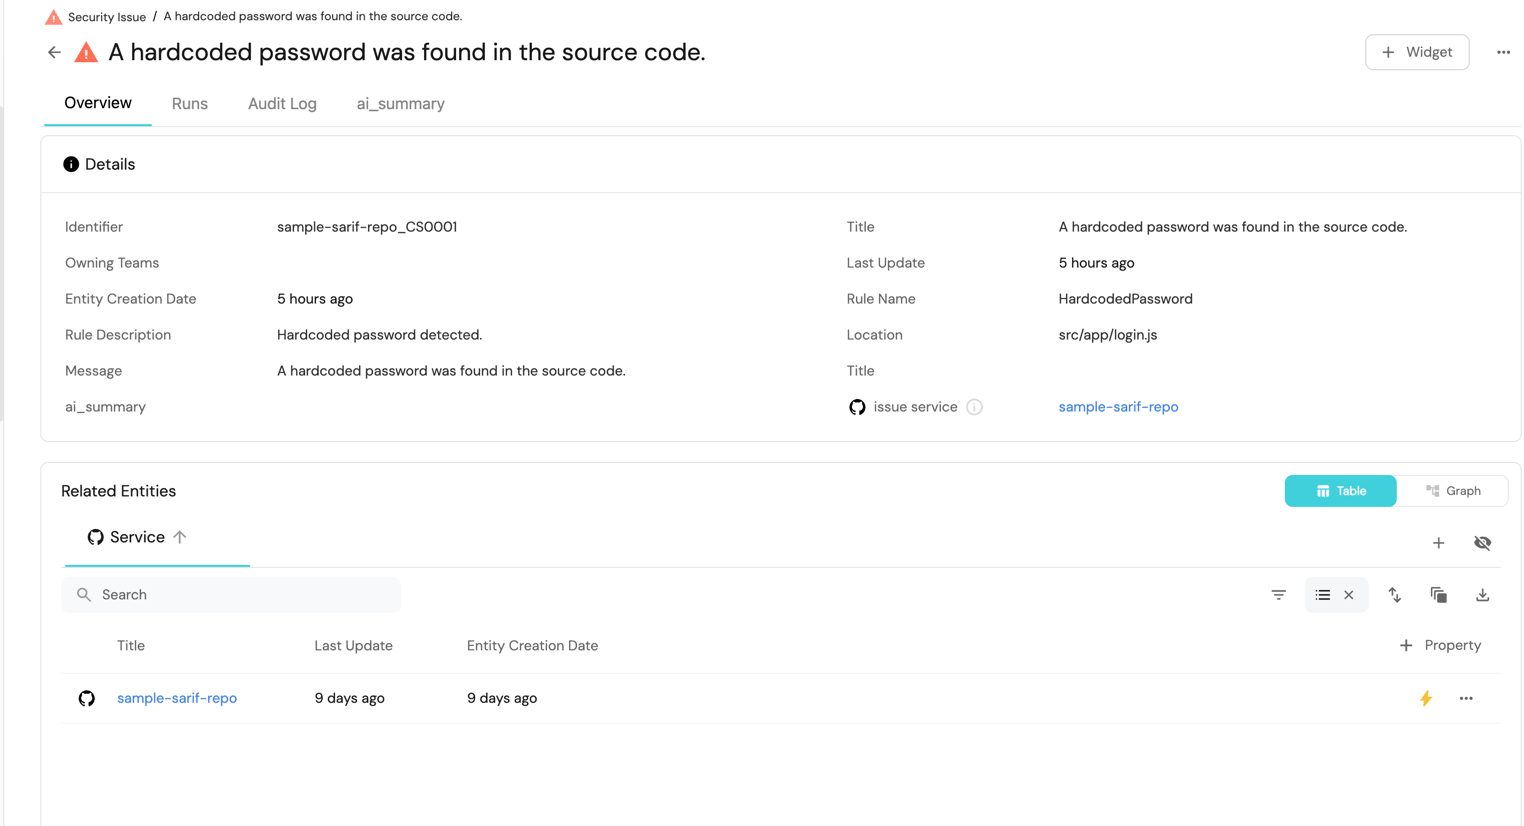Image resolution: width=1524 pixels, height=826 pixels.
Task: Click the Add Widget button
Action: point(1416,52)
